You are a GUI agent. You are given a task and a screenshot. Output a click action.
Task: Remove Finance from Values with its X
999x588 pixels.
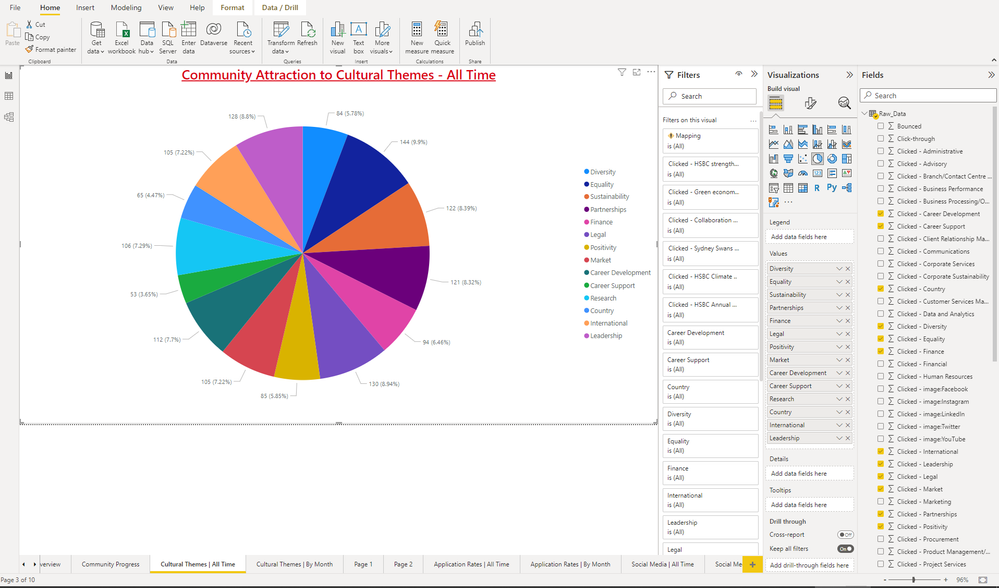848,321
